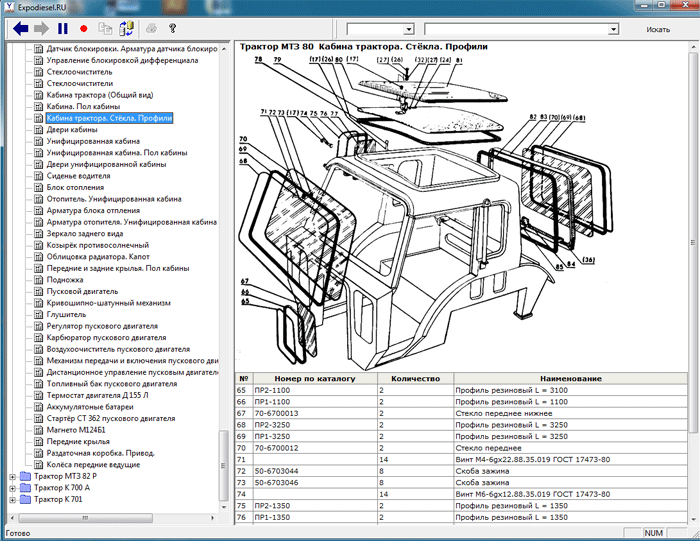Click the document icon beside Аккумулятоные батареи
Image resolution: width=700 pixels, height=541 pixels.
tap(39, 408)
